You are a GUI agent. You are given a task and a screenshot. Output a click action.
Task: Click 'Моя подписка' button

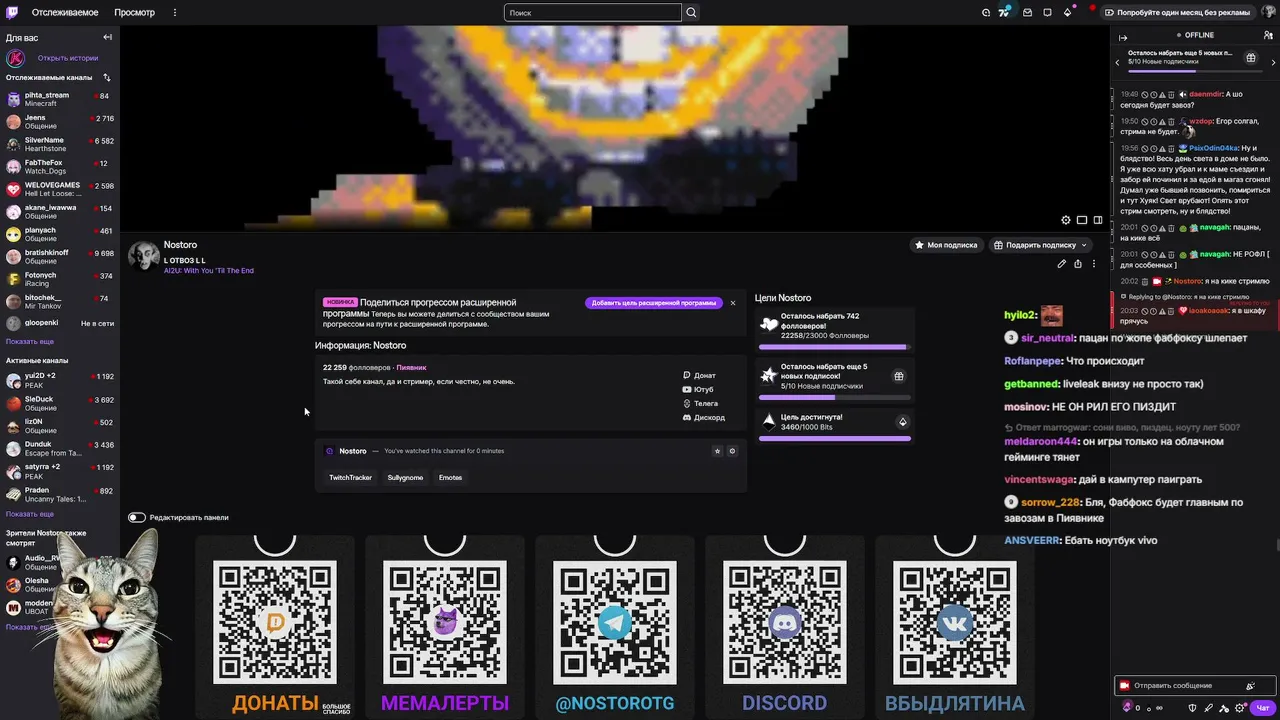point(946,245)
